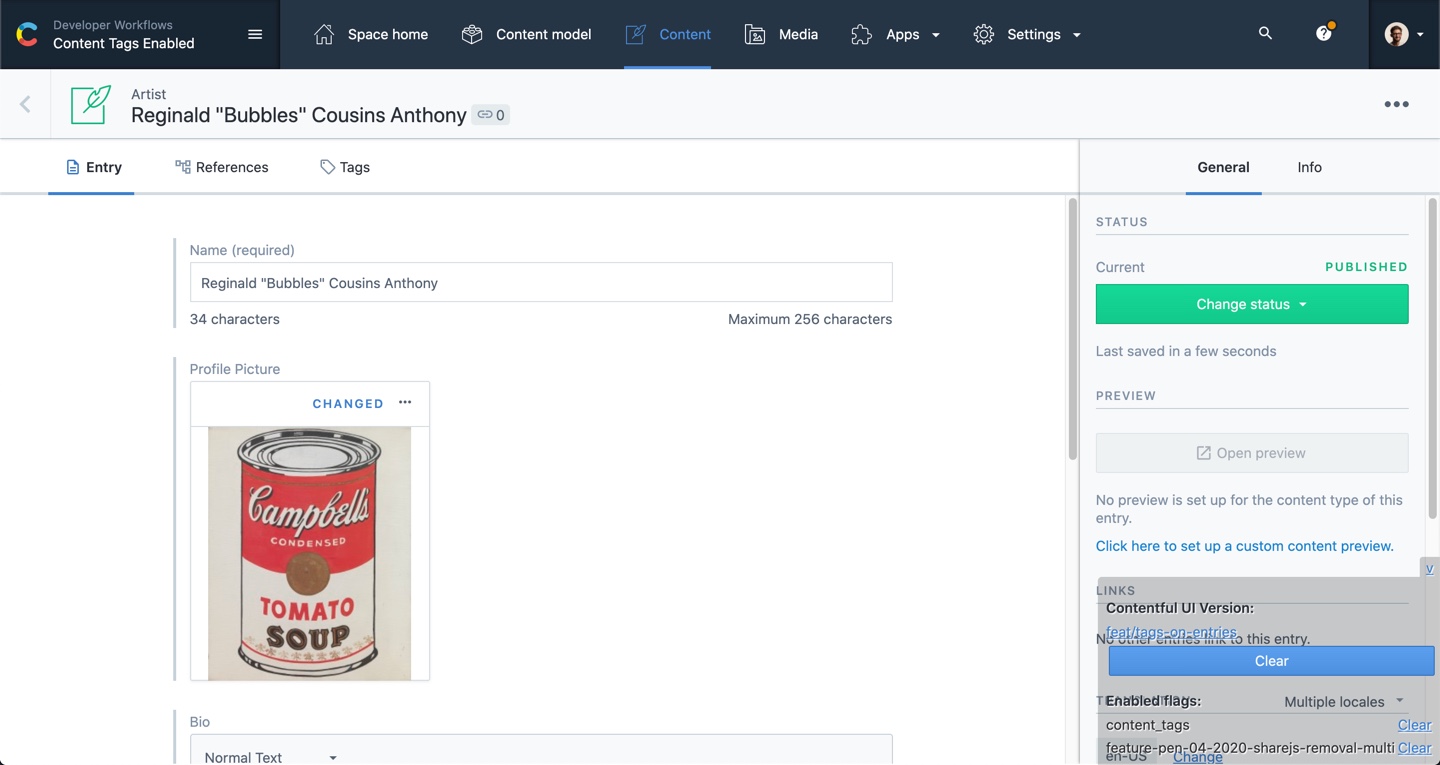Open help via the question mark icon
Image resolution: width=1440 pixels, height=765 pixels.
coord(1322,33)
